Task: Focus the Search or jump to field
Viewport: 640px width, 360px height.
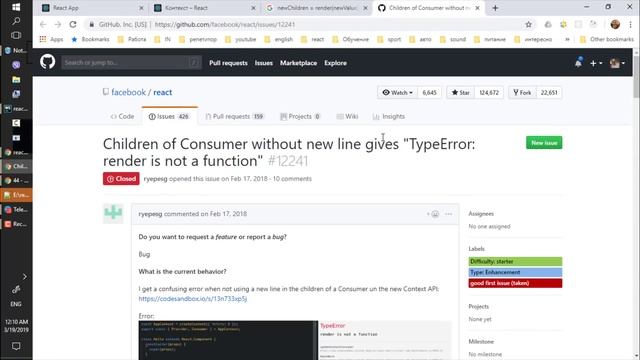Action: click(131, 62)
